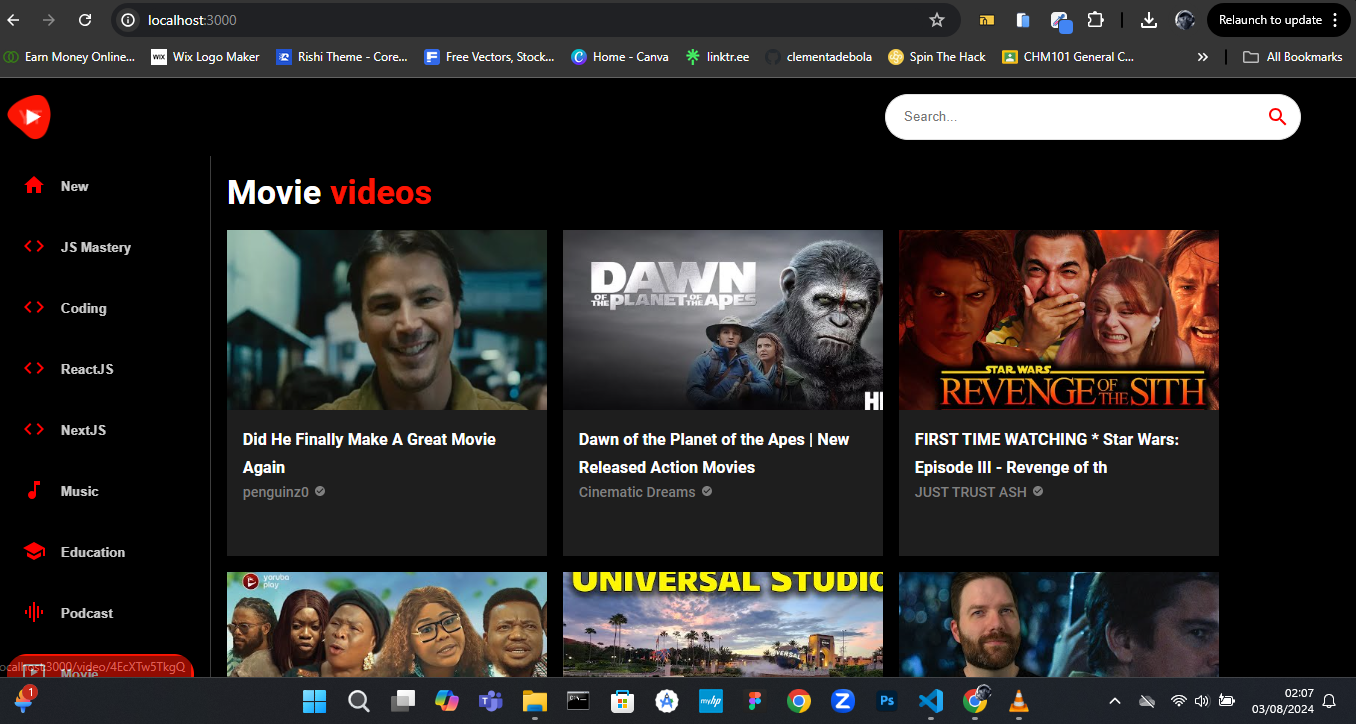Open Task View on taskbar
This screenshot has height=724, width=1356.
pos(402,701)
